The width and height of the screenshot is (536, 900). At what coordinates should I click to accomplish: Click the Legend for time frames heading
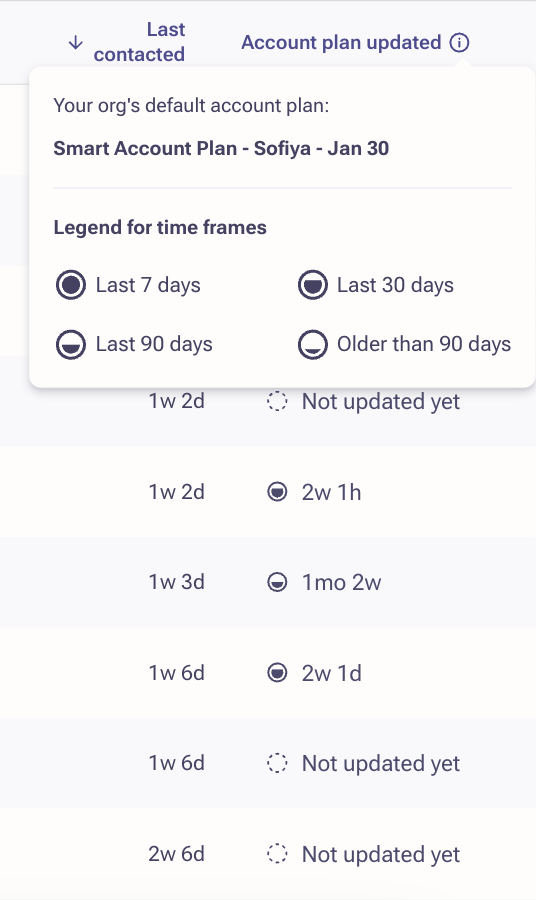[160, 227]
